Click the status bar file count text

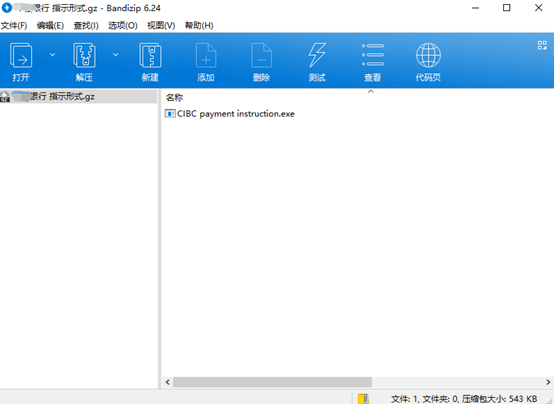click(x=464, y=399)
